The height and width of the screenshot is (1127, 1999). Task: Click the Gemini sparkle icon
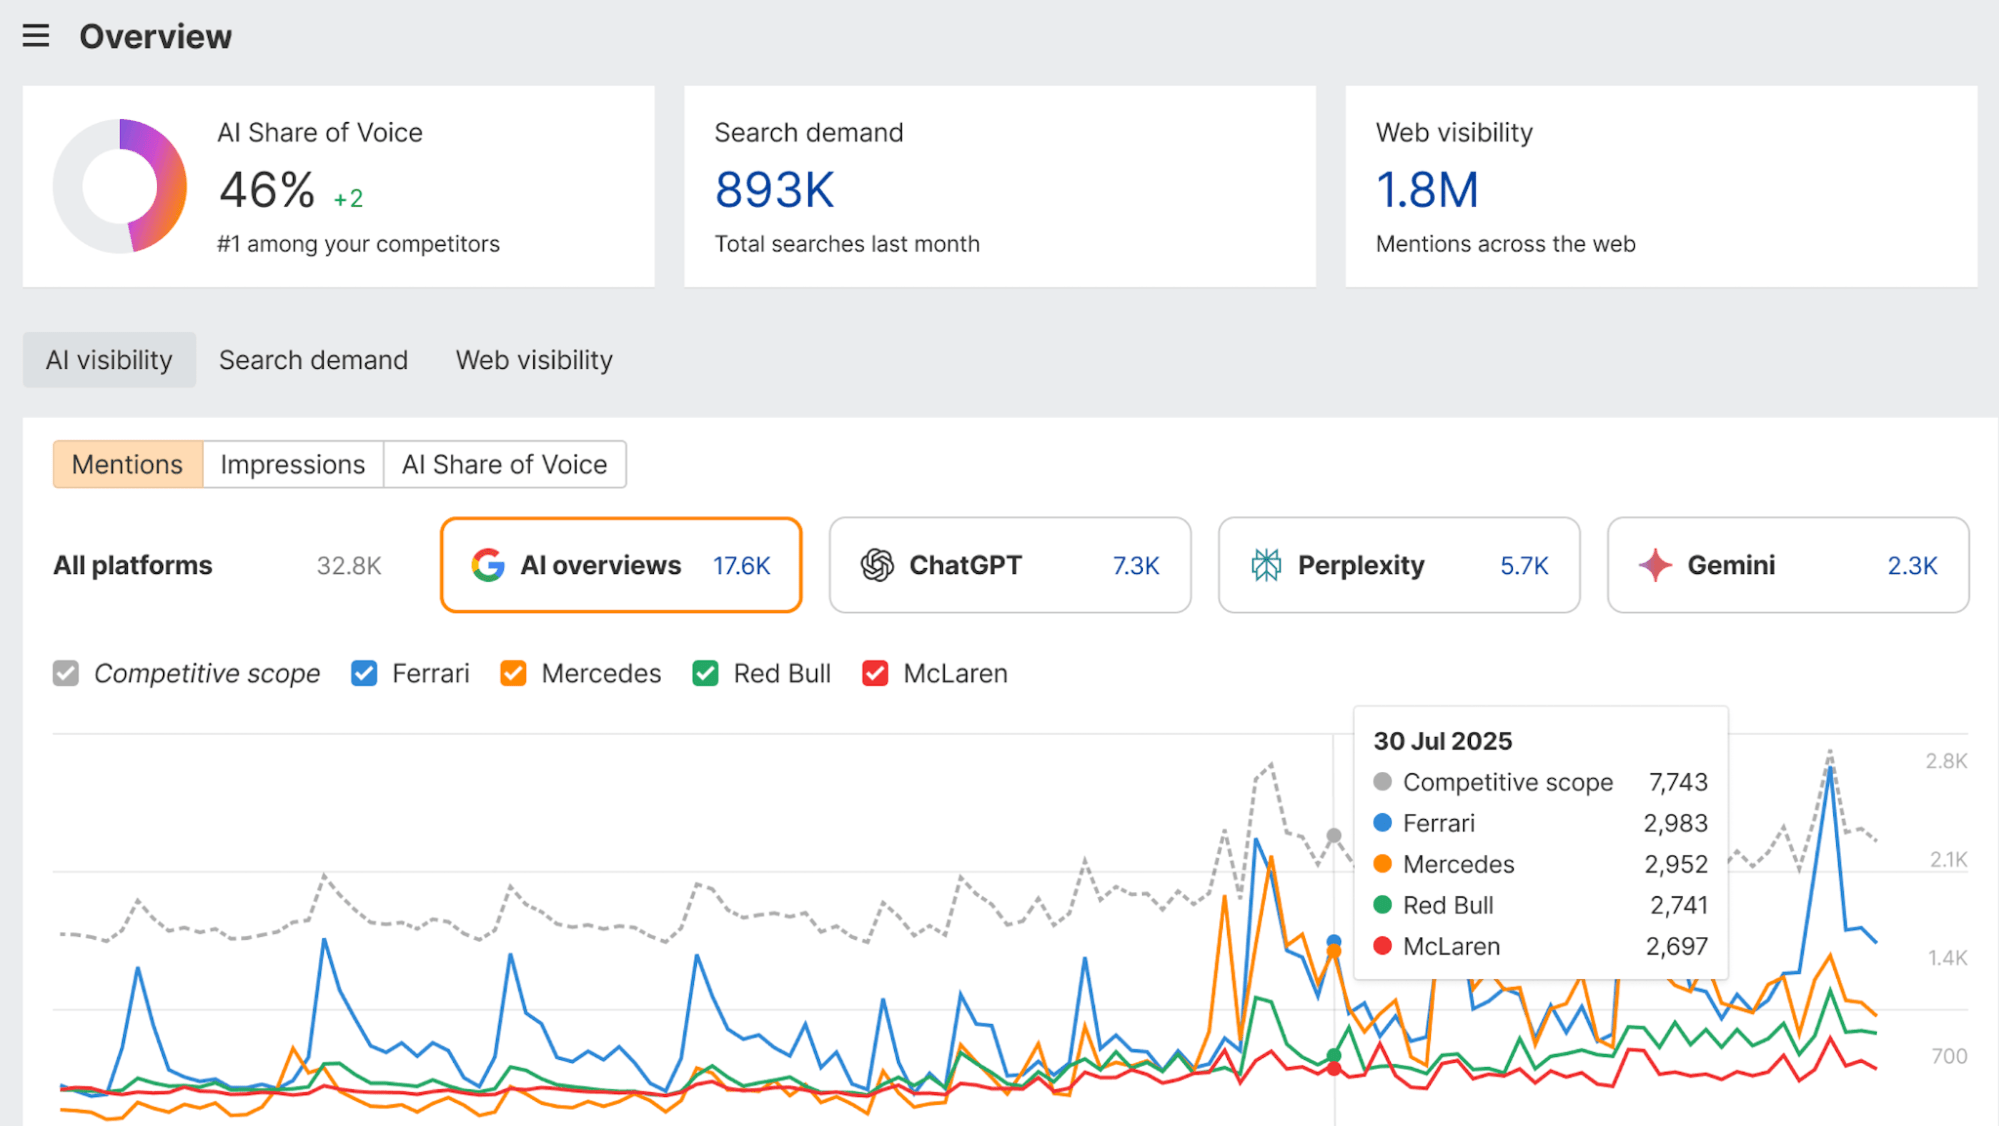1655,564
